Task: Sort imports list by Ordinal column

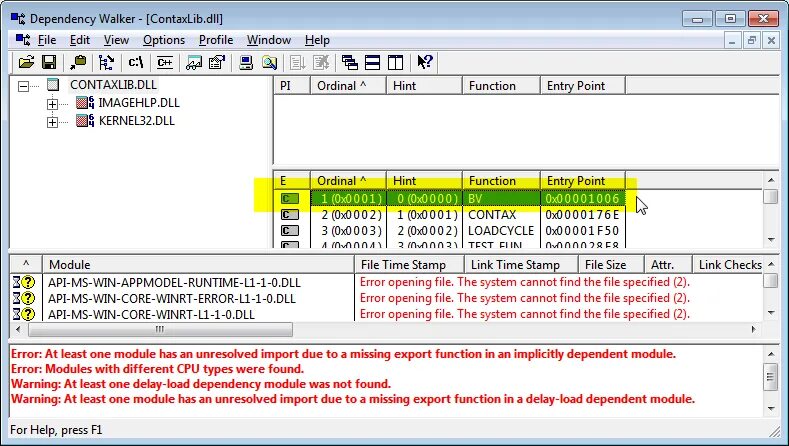Action: (x=348, y=86)
